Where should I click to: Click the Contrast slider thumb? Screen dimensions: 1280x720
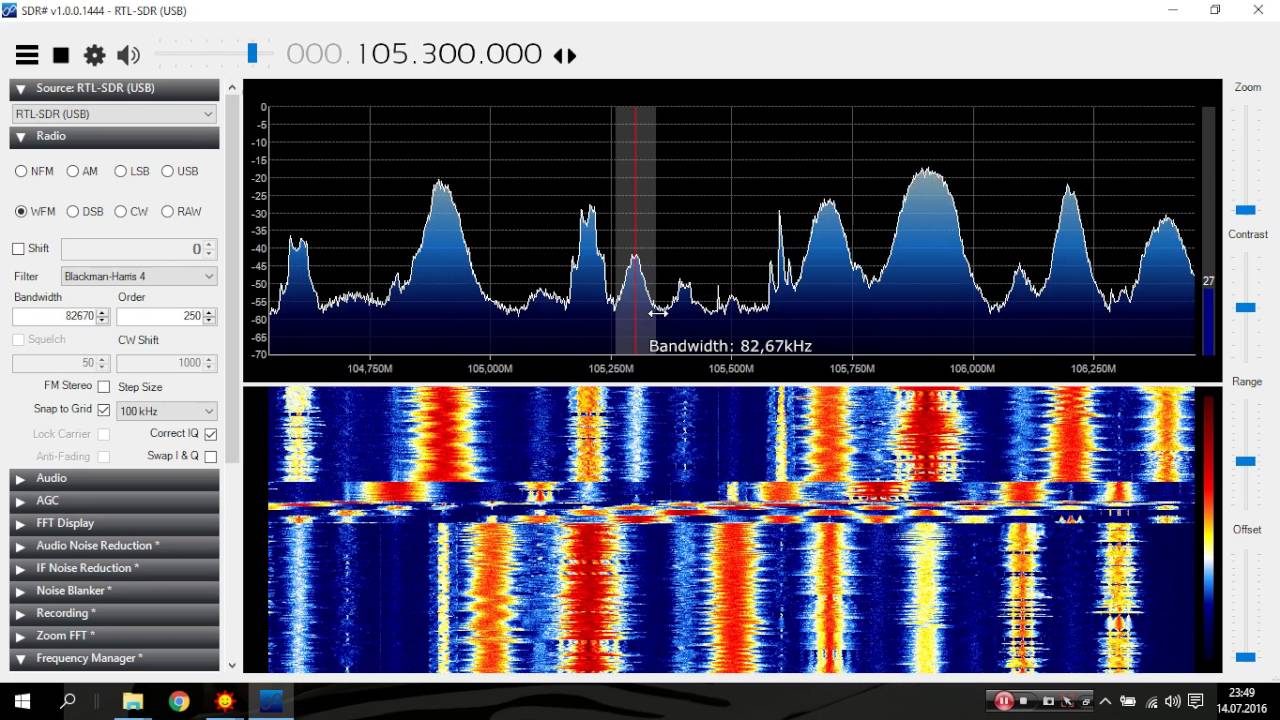pyautogui.click(x=1245, y=307)
